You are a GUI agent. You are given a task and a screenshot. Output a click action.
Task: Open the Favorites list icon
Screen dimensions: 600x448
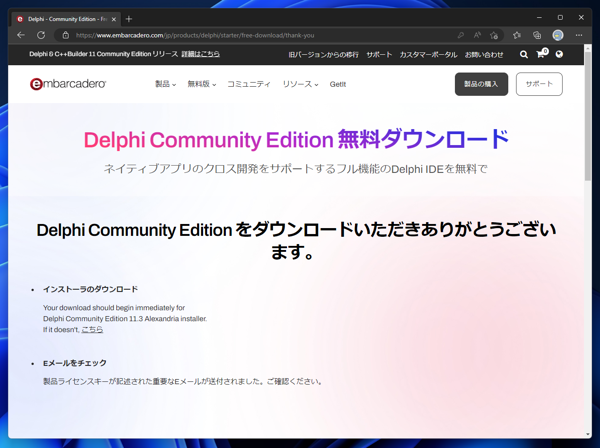(x=517, y=35)
